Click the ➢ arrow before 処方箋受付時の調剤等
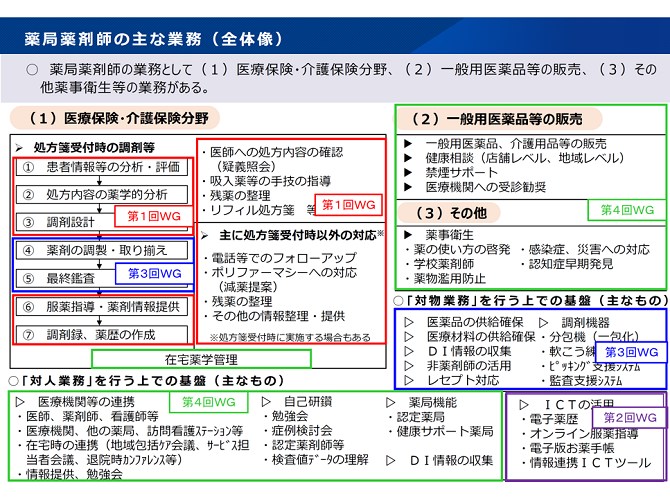Image resolution: width=670 pixels, height=500 pixels. (x=19, y=146)
